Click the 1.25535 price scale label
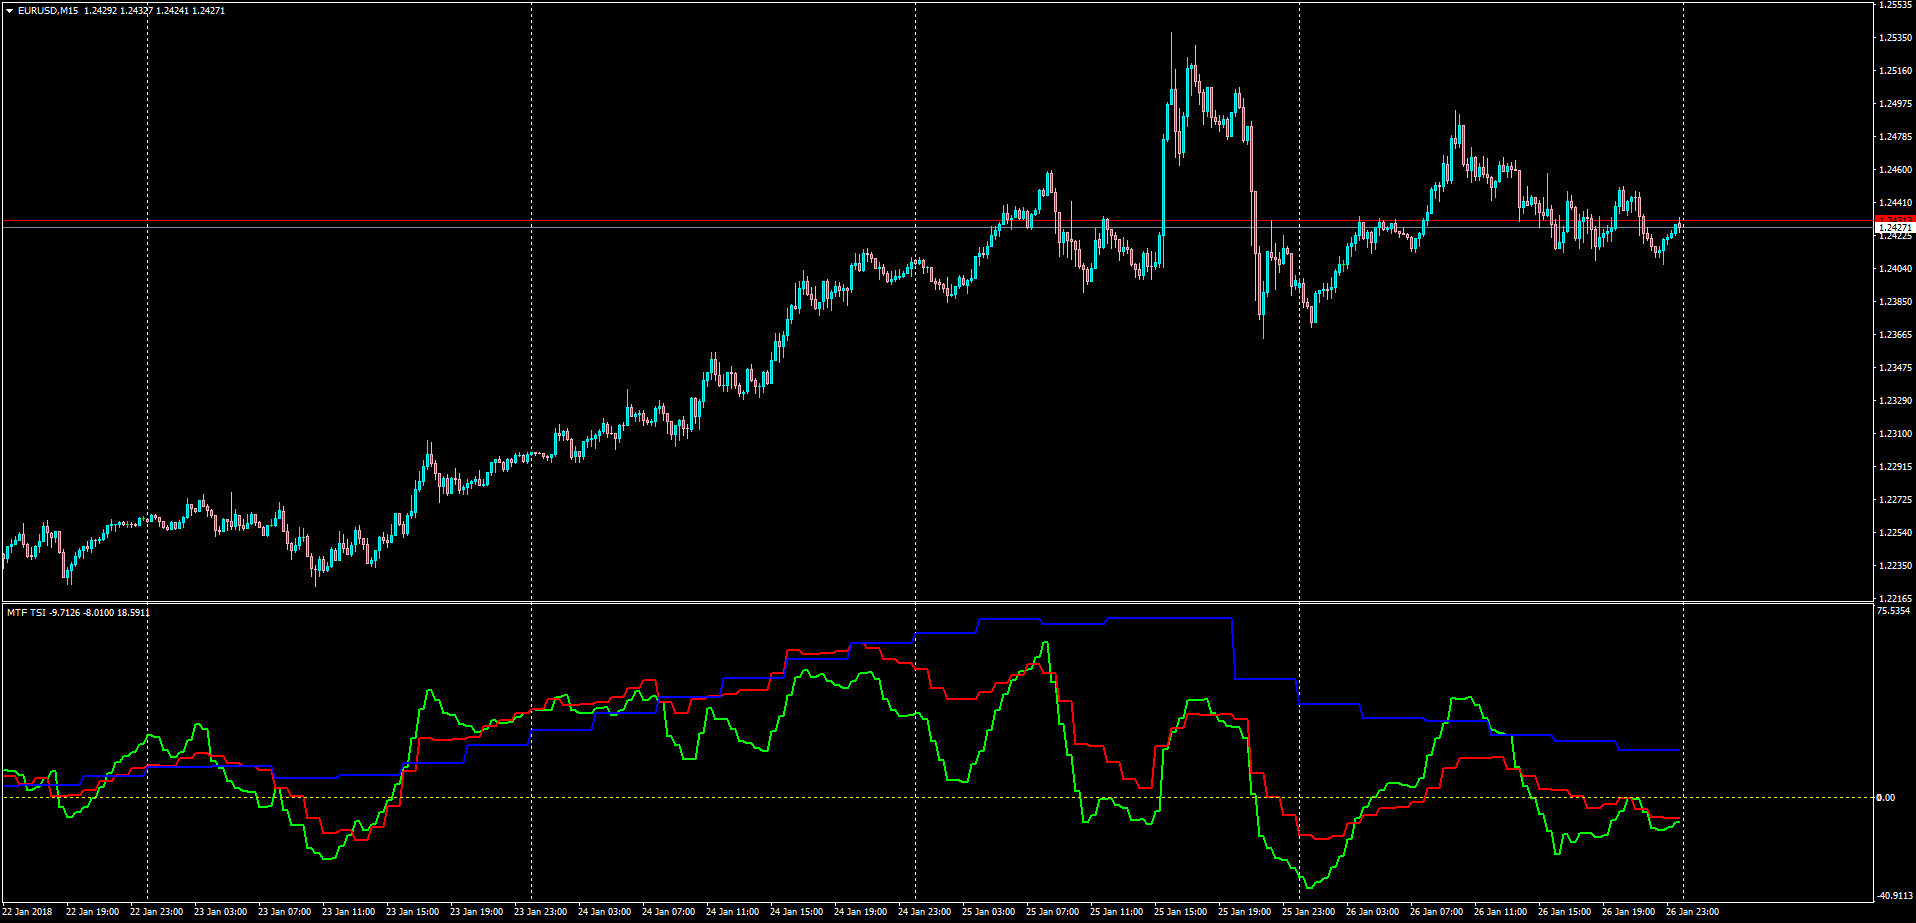 click(x=1896, y=5)
